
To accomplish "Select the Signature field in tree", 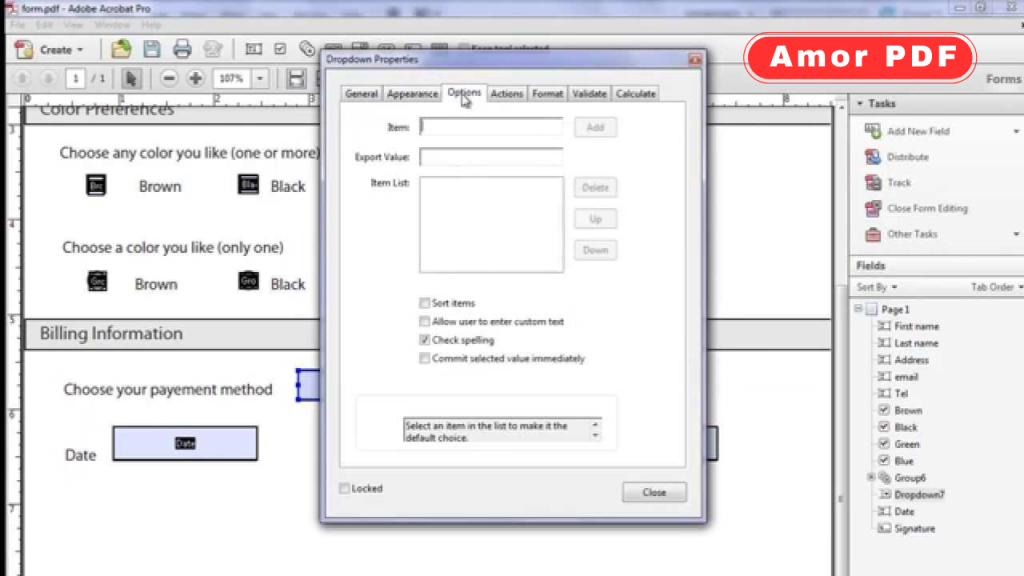I will pos(914,528).
